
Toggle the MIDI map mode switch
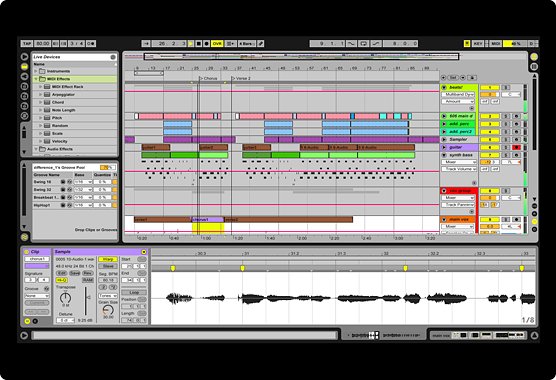point(495,44)
